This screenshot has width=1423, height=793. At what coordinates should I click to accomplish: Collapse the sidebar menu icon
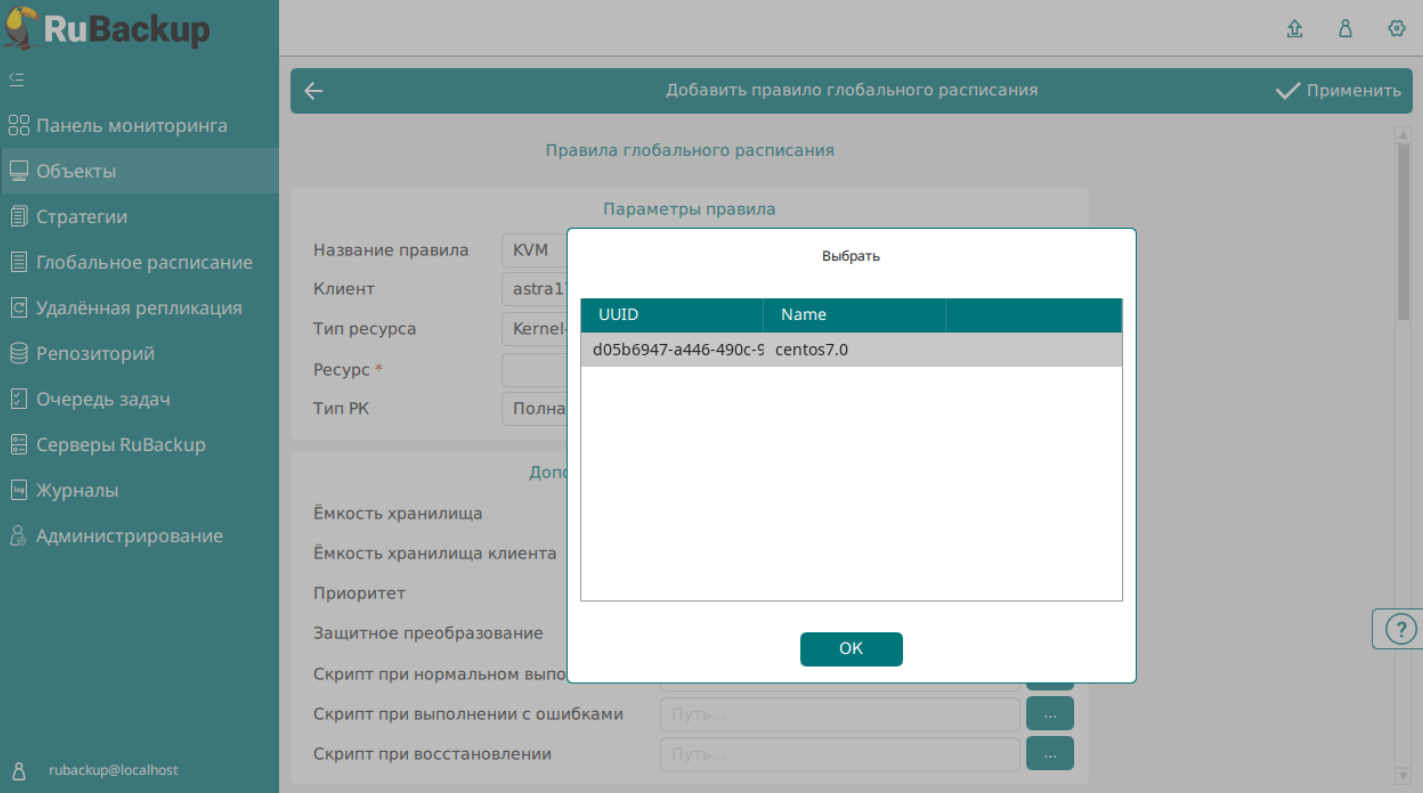coord(16,79)
